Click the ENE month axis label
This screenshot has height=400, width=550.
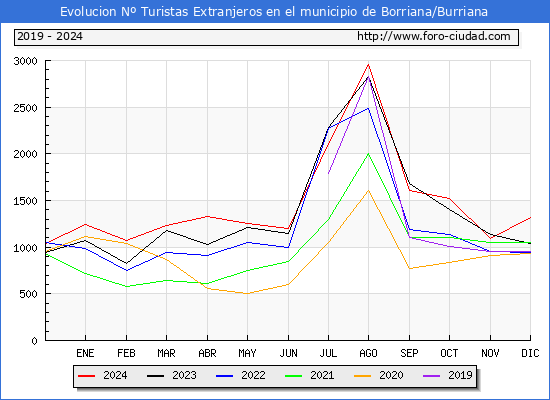(x=85, y=353)
